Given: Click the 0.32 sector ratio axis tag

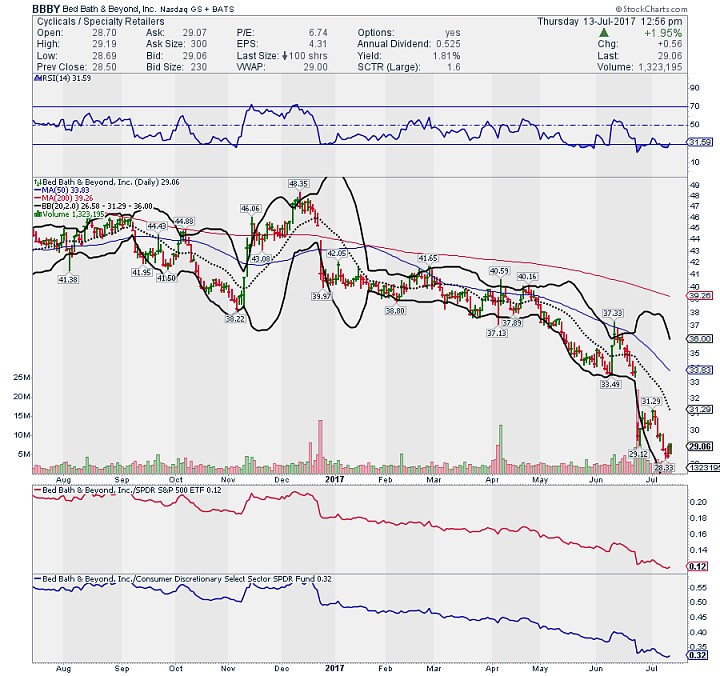Looking at the screenshot, I should [698, 654].
